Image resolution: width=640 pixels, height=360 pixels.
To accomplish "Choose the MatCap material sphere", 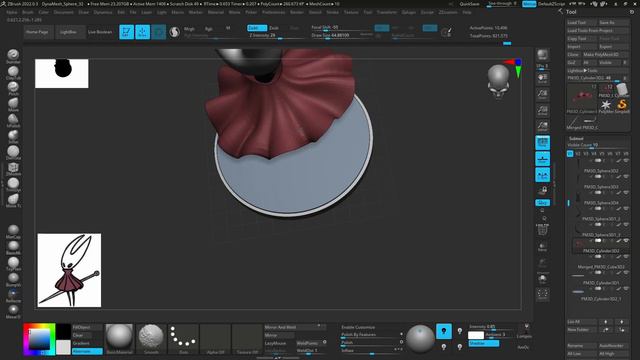I will point(13,231).
